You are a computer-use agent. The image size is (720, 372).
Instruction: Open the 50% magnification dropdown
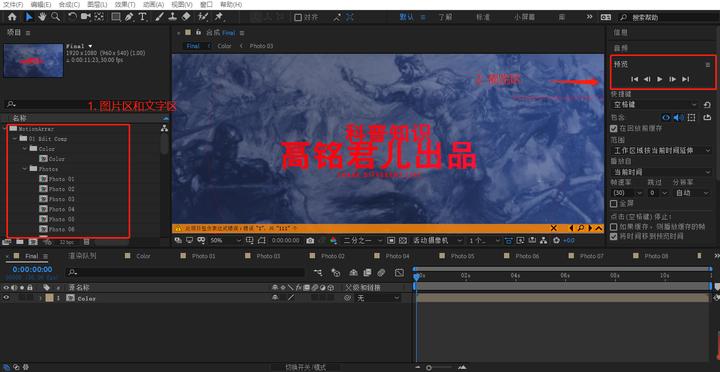click(x=225, y=241)
